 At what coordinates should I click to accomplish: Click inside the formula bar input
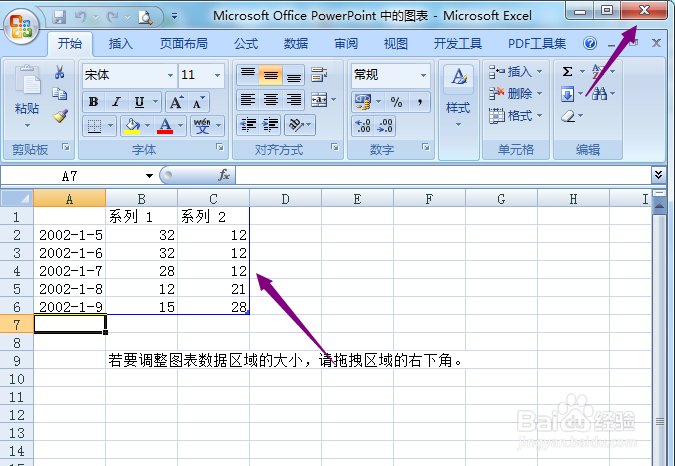443,175
